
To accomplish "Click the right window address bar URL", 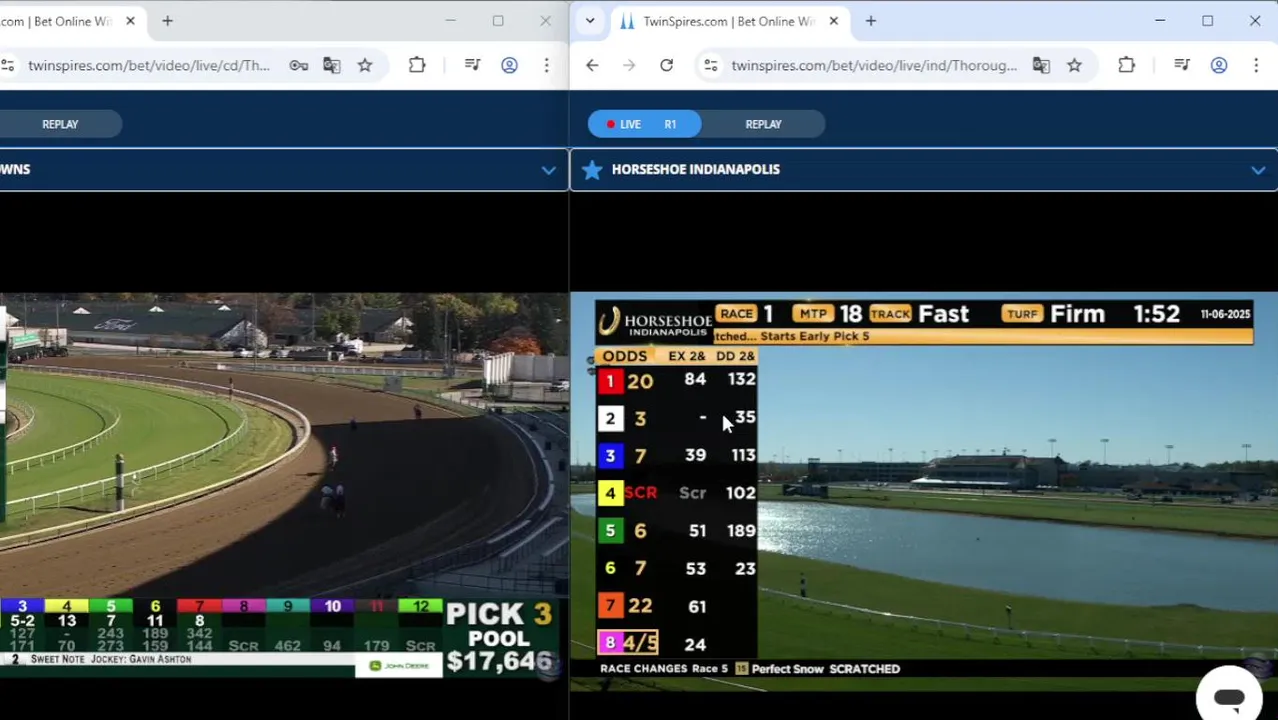I will [873, 65].
